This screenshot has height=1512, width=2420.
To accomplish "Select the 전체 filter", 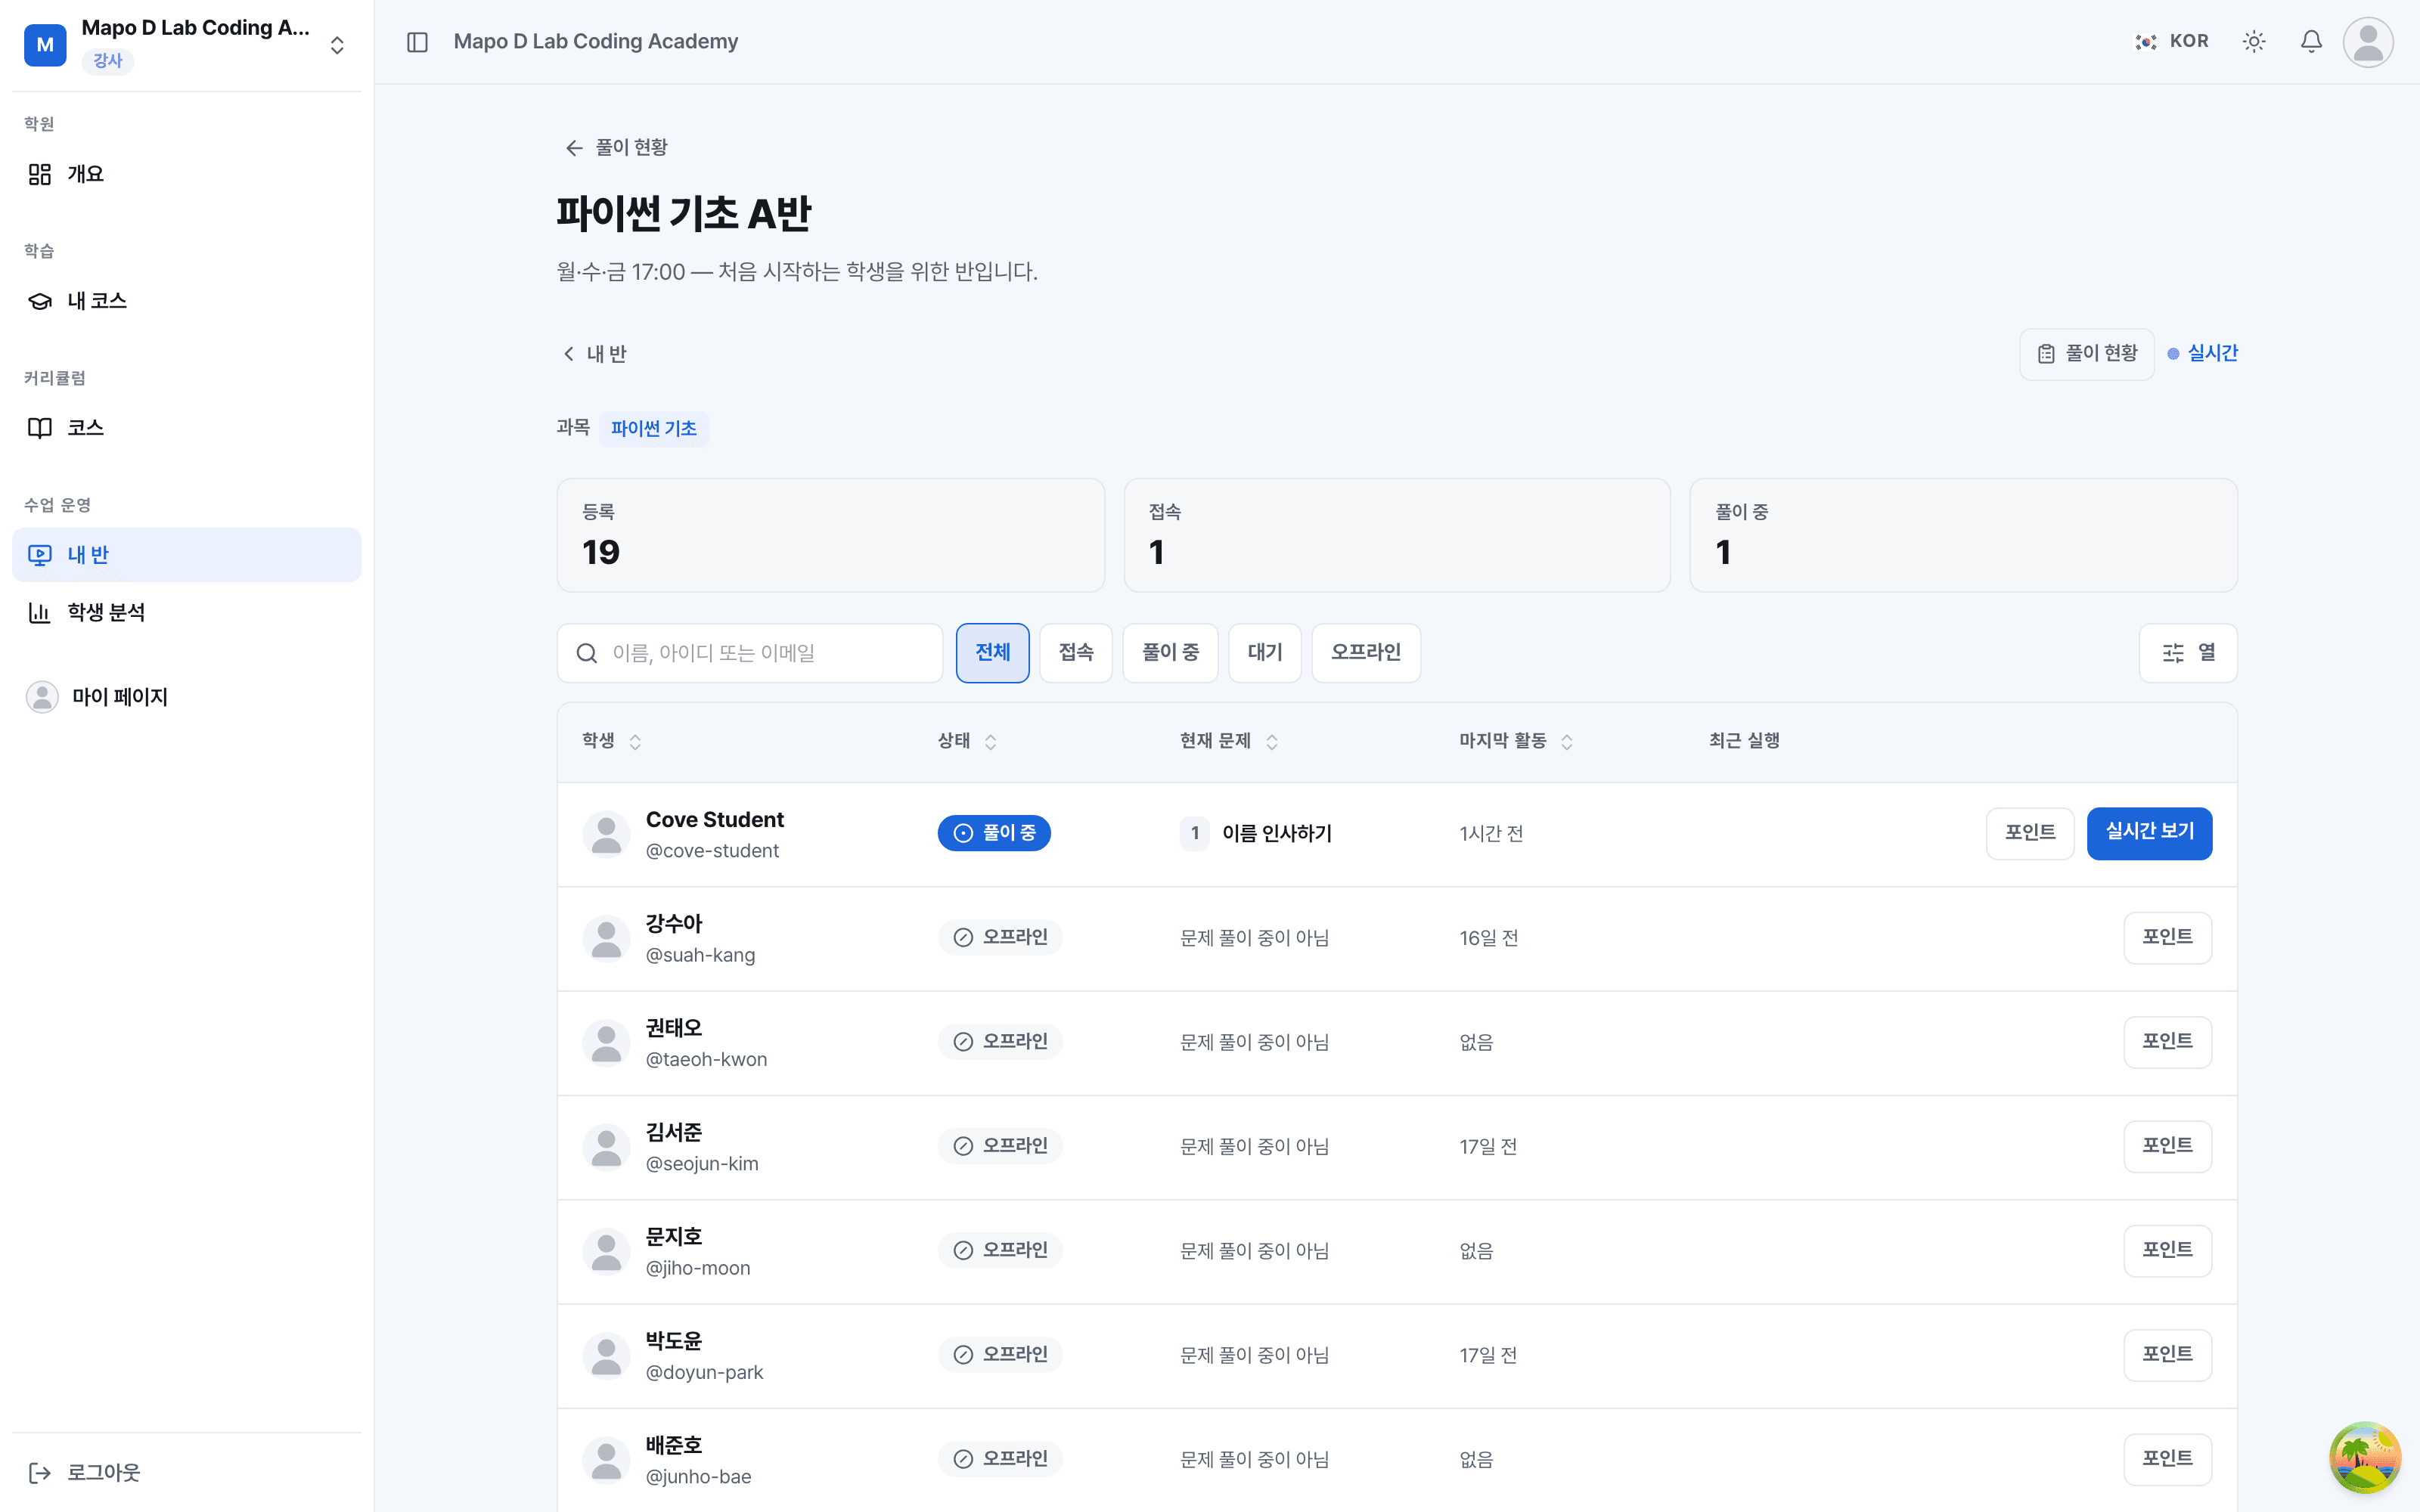I will coord(992,653).
